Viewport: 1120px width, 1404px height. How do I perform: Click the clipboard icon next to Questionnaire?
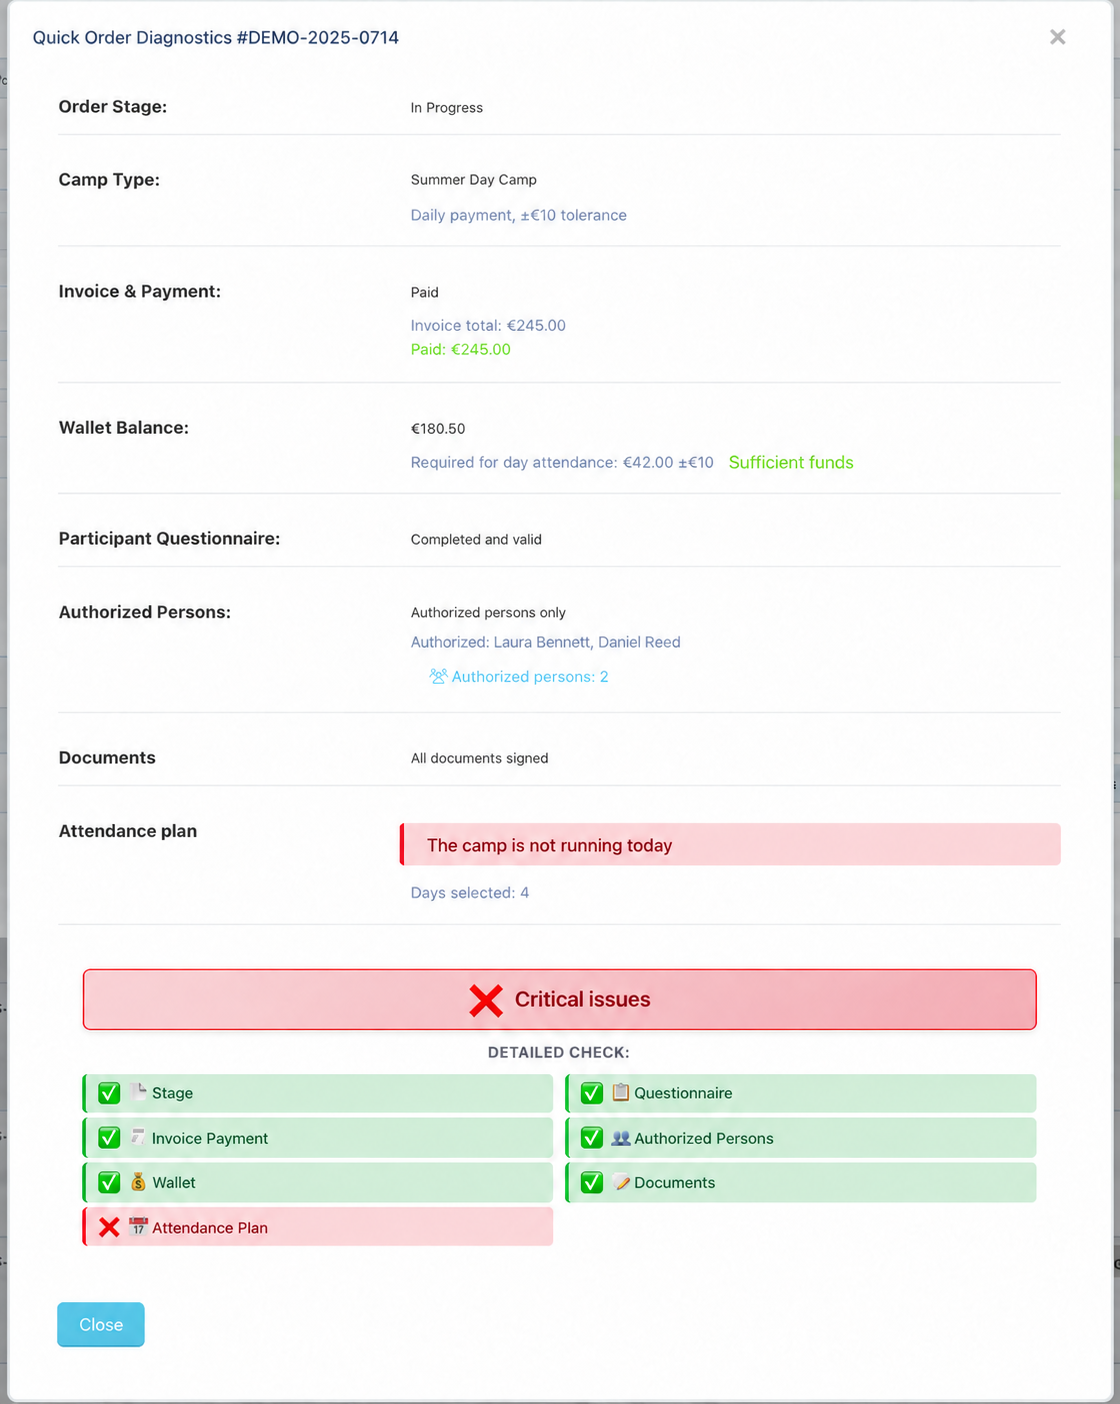tap(620, 1092)
